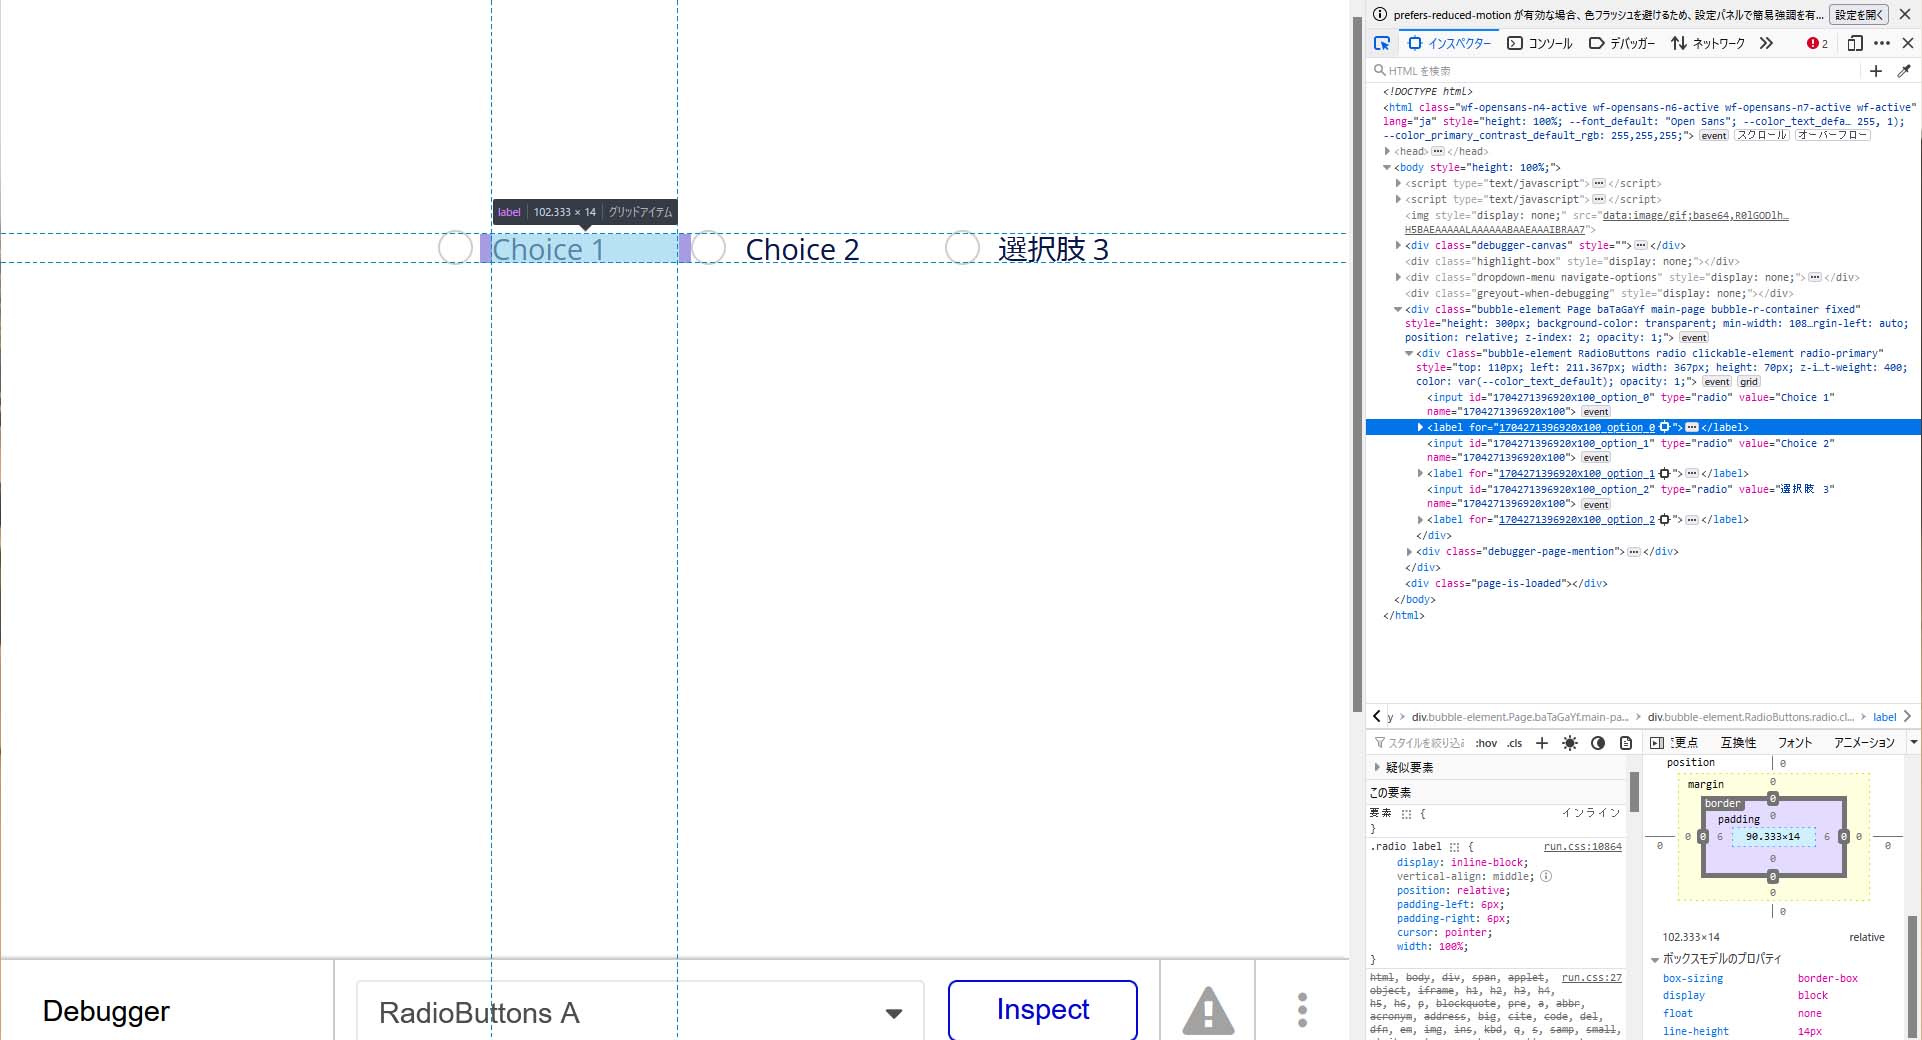Toggle light color scheme simulation sun icon
Screen dimensions: 1922x1040
click(1570, 743)
